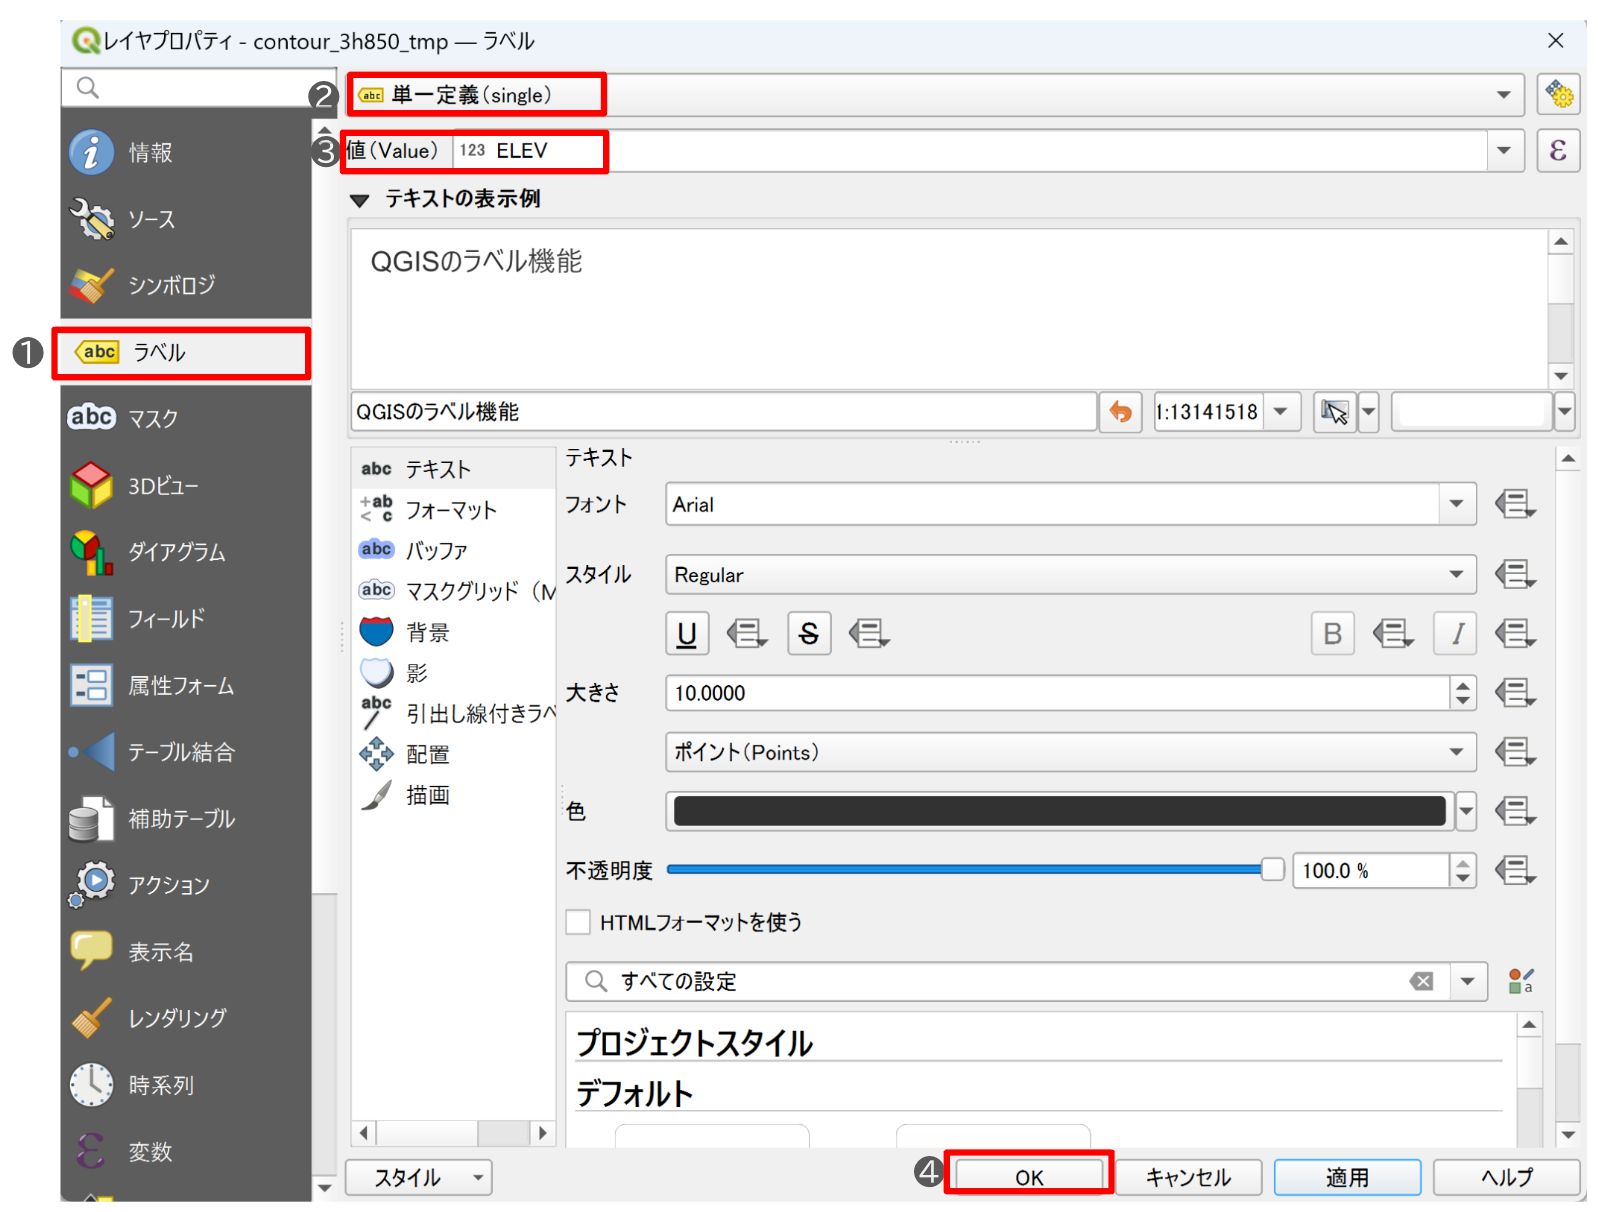Click the キャンセル button
1598x1212 pixels.
pos(1188,1177)
